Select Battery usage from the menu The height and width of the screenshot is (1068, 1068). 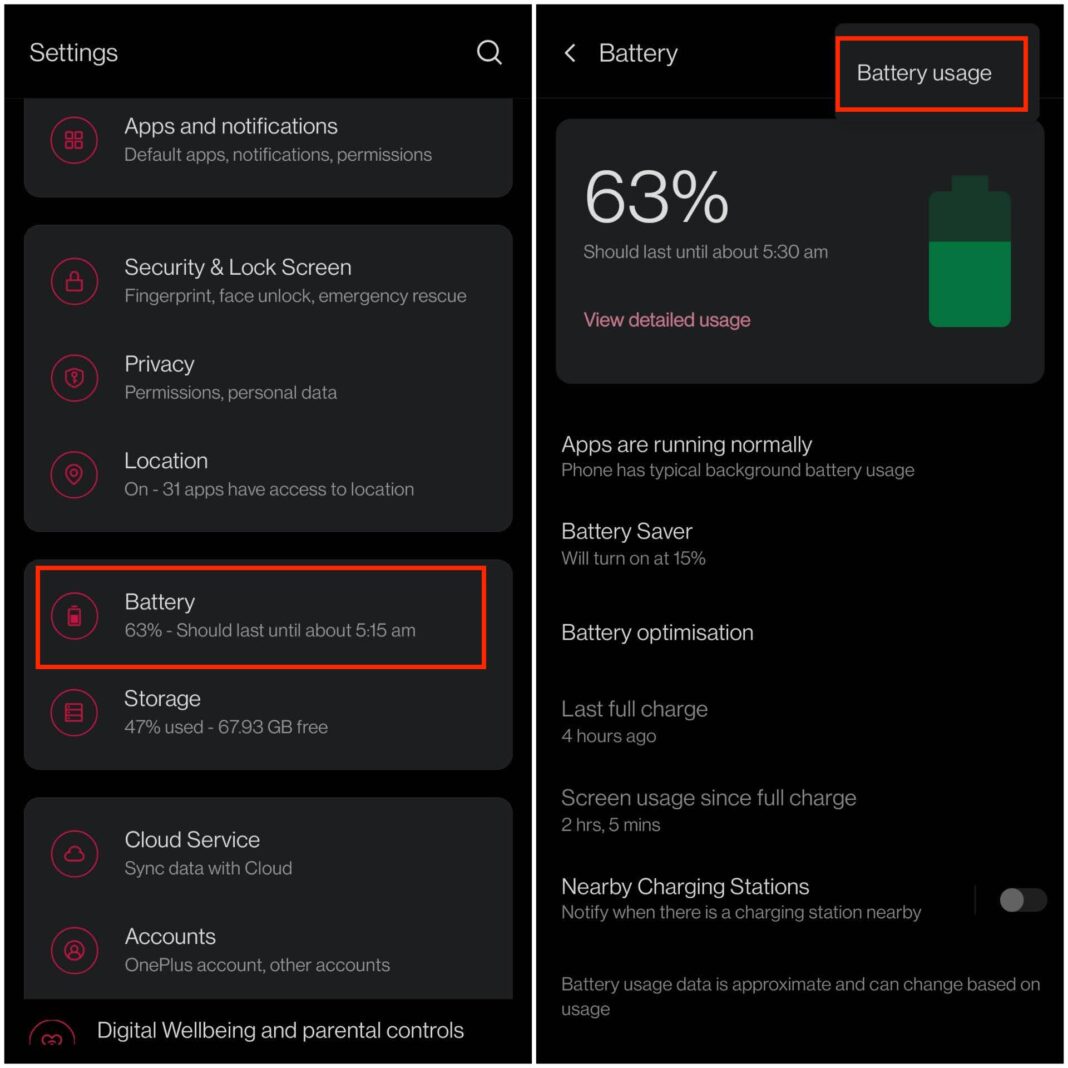point(923,73)
